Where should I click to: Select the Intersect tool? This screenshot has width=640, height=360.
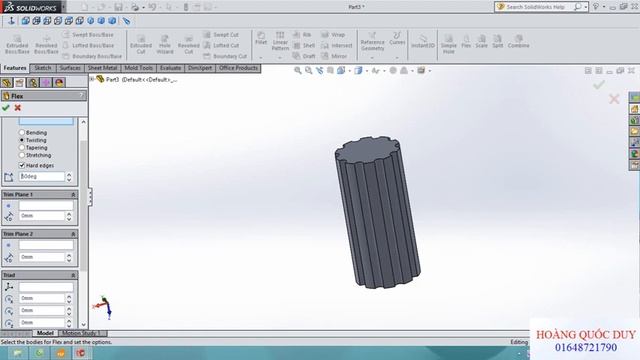tap(337, 45)
